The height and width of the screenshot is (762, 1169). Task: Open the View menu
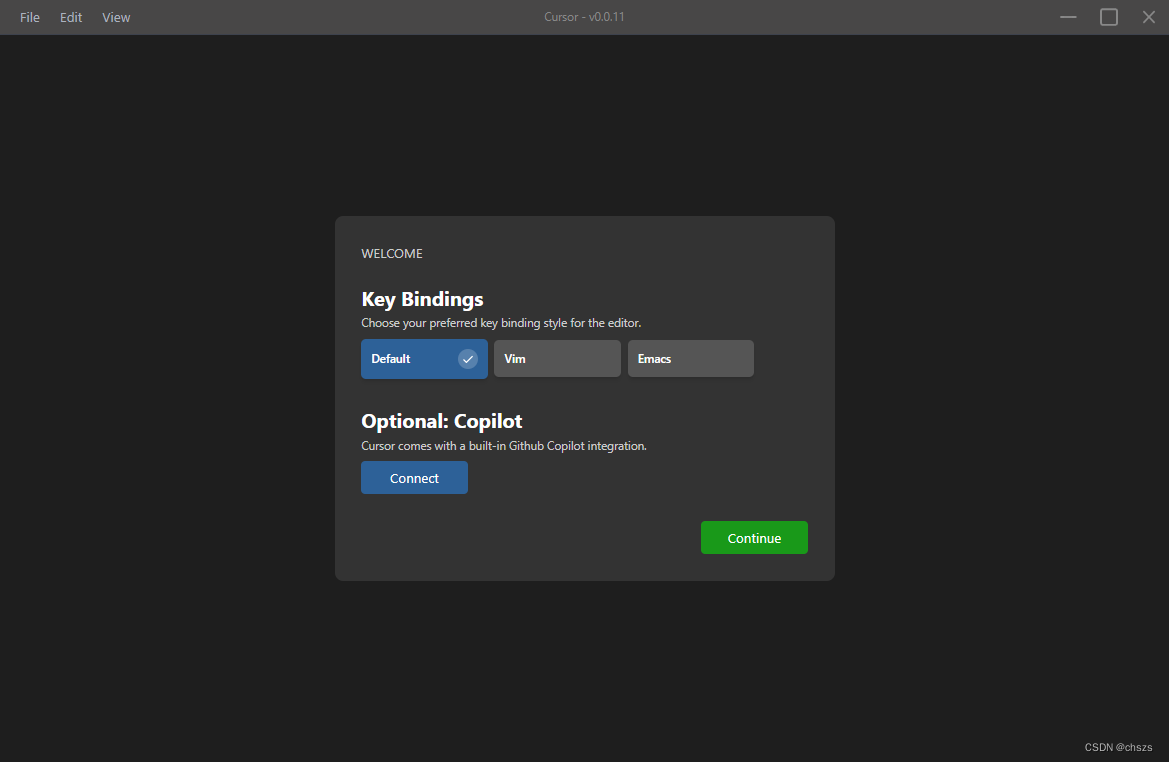pos(116,17)
